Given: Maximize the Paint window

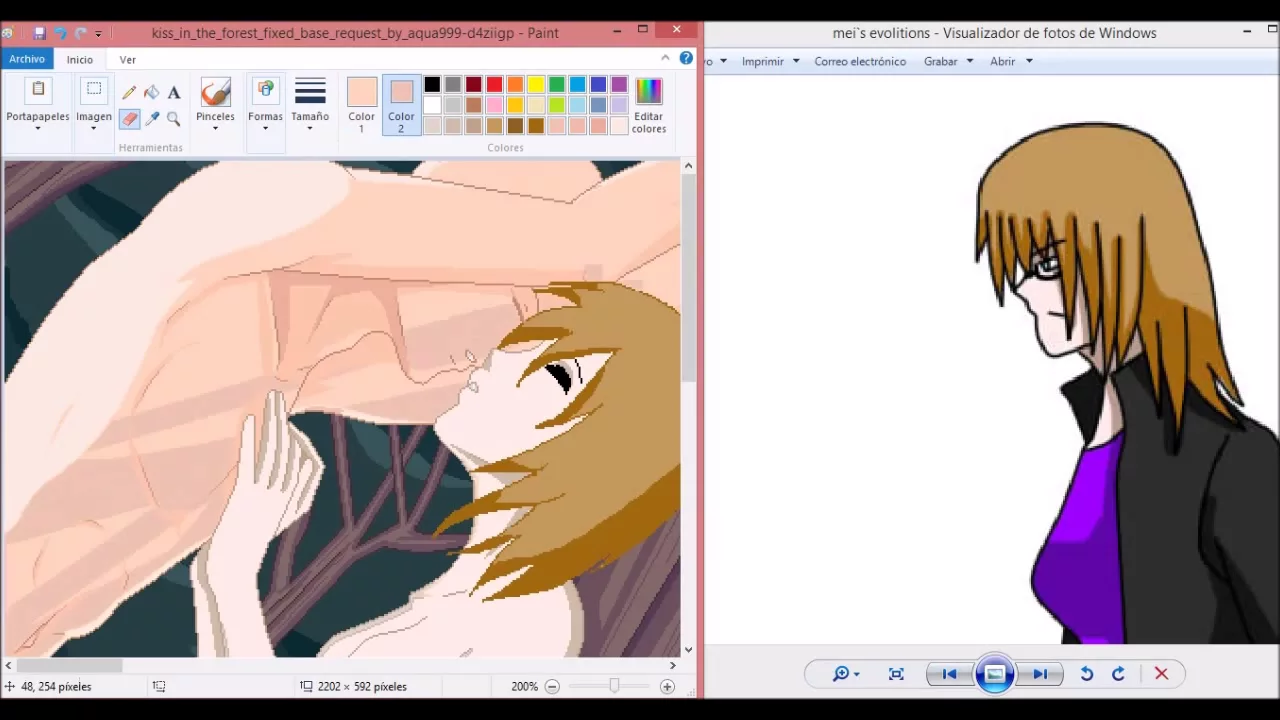Looking at the screenshot, I should click(643, 30).
